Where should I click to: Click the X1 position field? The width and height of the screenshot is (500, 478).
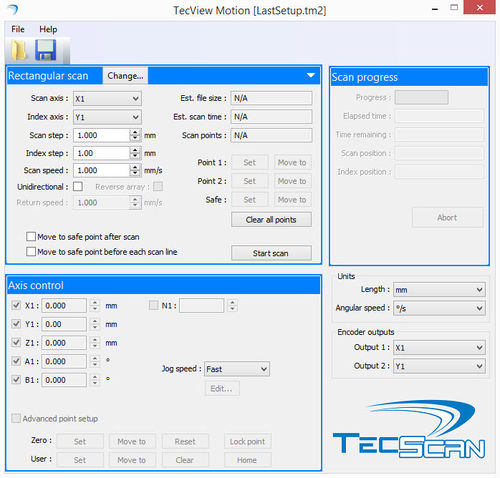64,306
